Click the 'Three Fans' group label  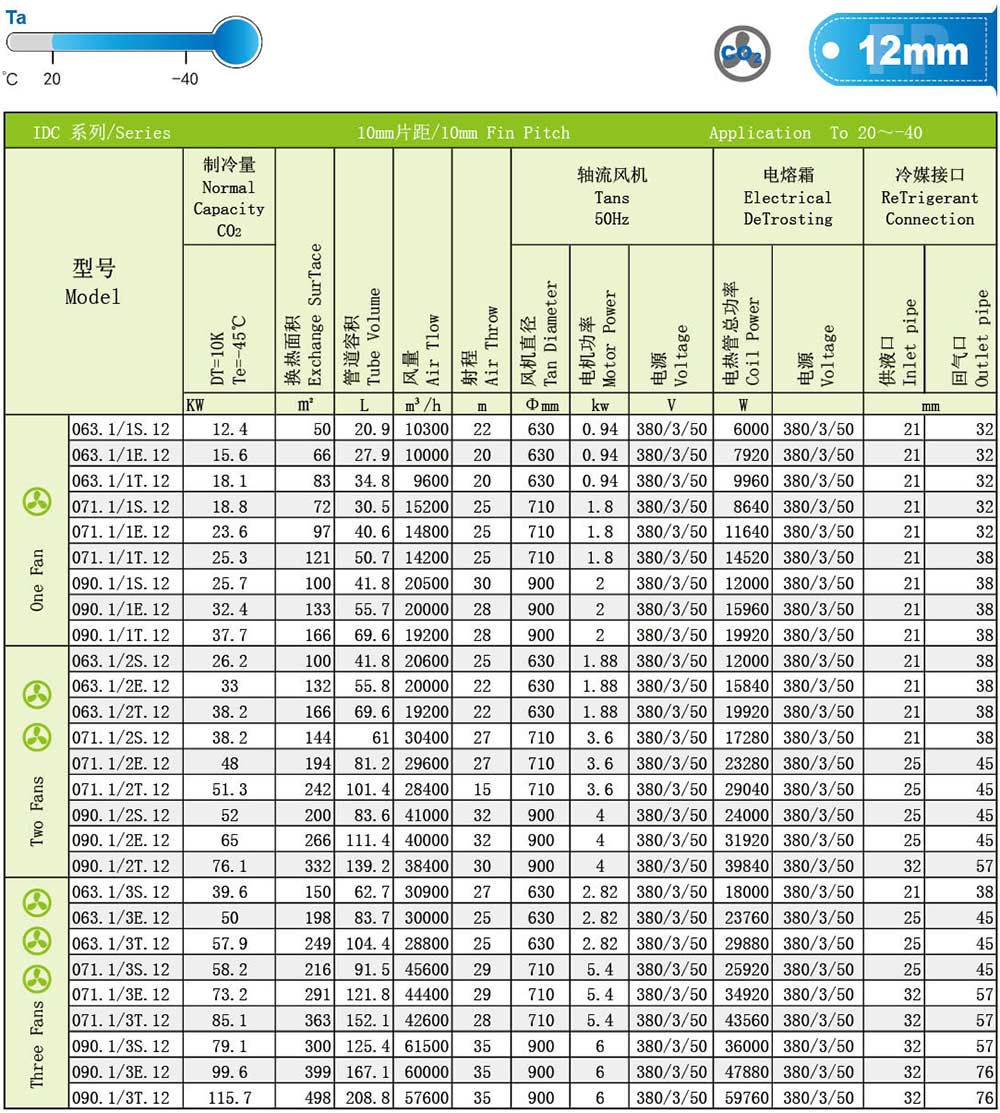[37, 1043]
